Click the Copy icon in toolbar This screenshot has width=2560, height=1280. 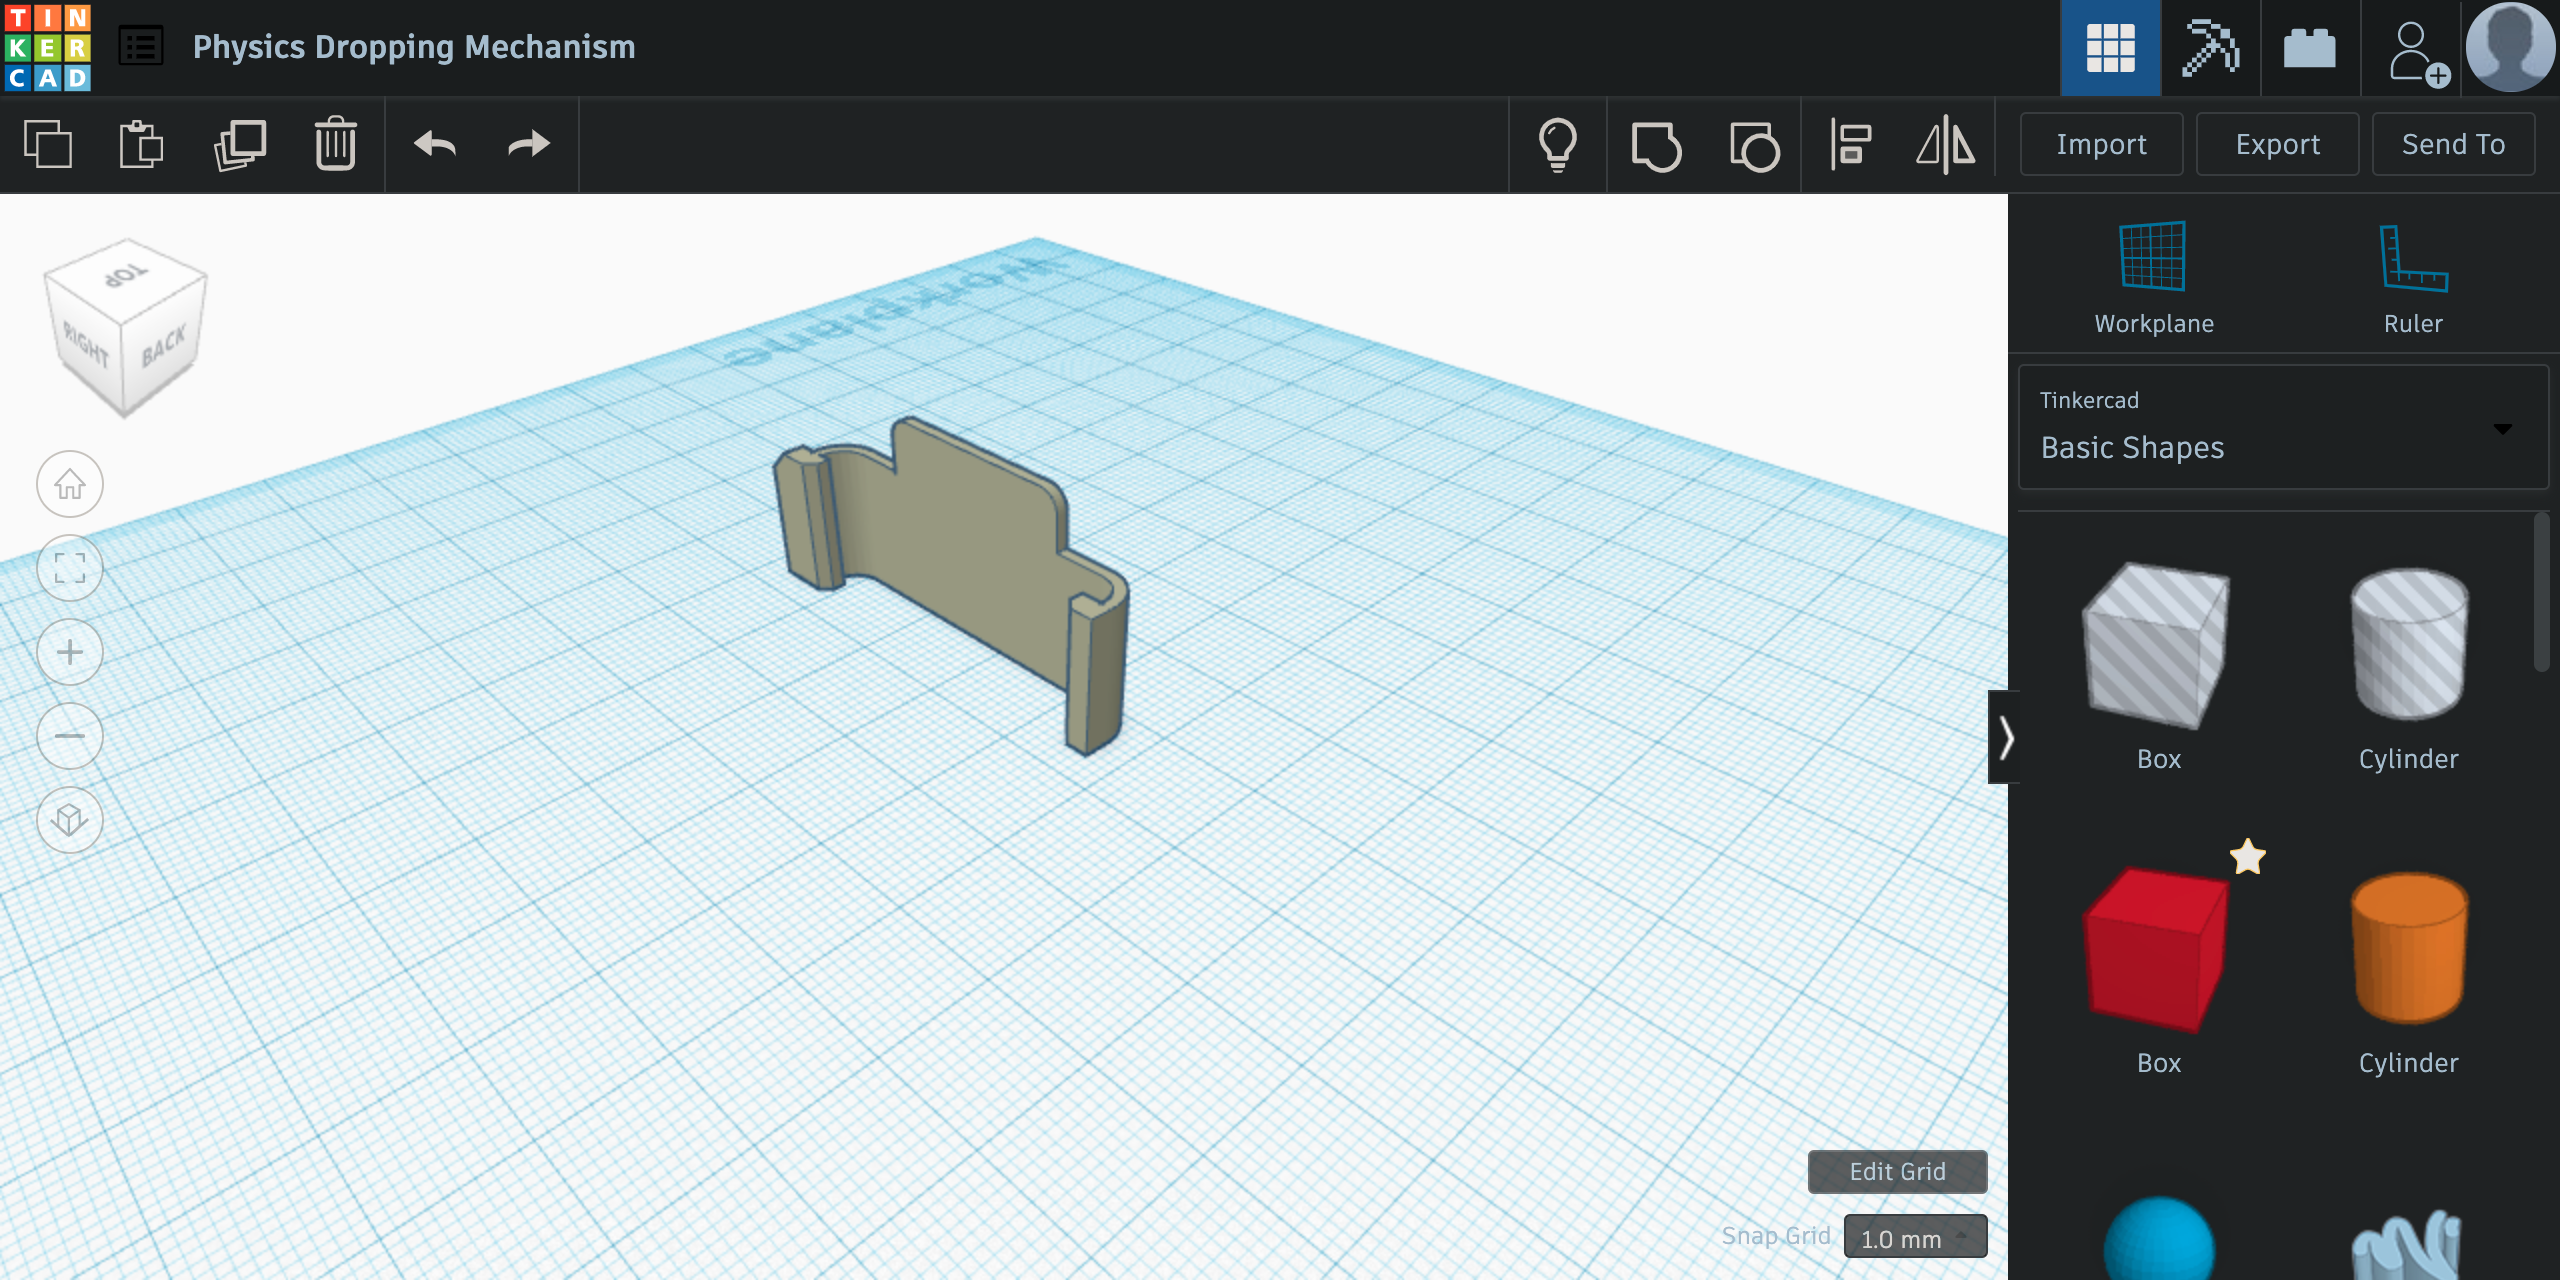click(x=48, y=145)
